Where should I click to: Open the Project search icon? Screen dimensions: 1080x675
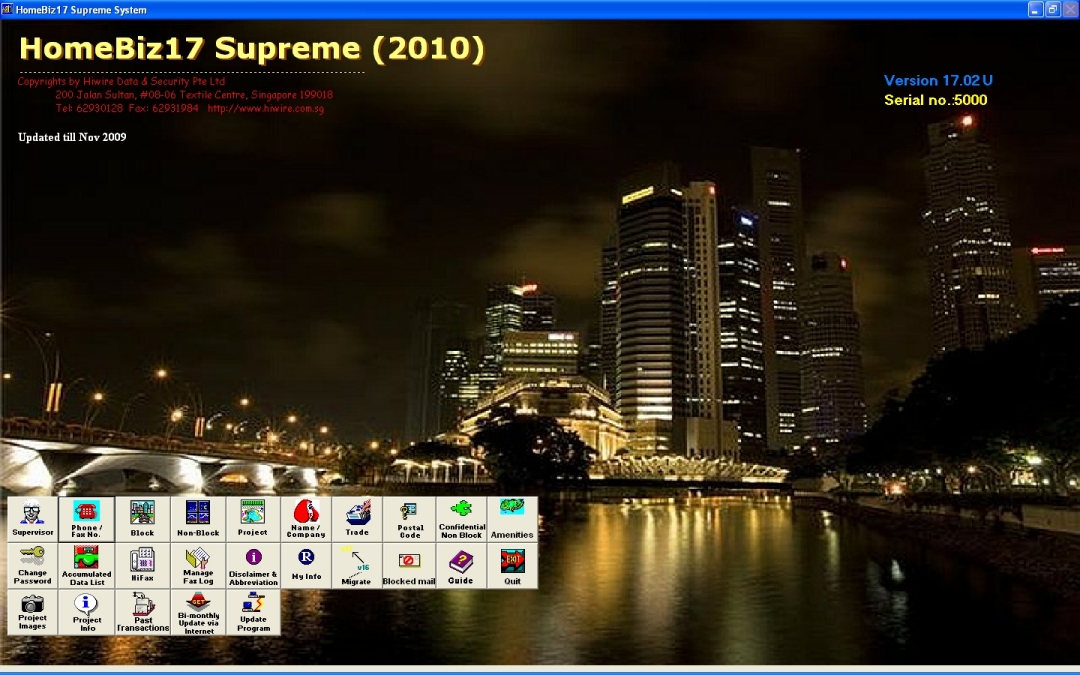click(x=253, y=519)
